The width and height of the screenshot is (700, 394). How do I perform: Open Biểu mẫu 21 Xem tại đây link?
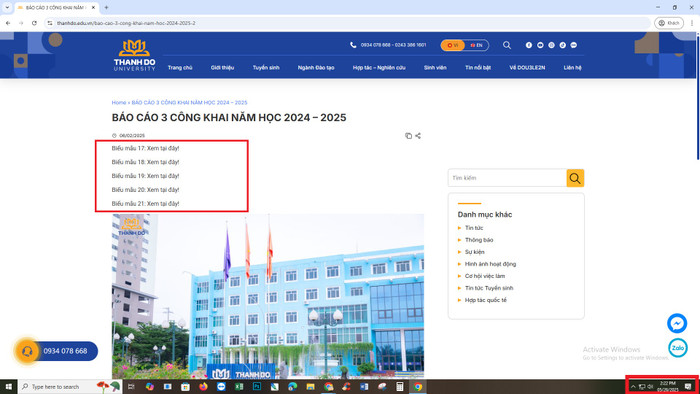click(145, 203)
